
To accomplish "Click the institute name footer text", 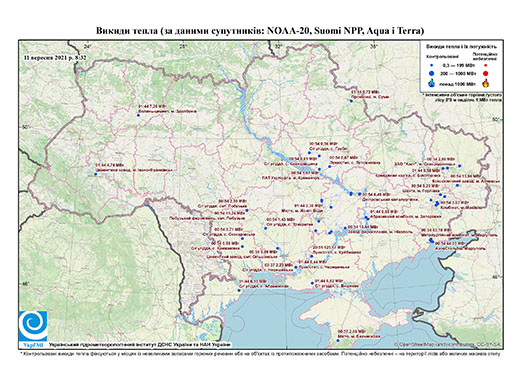I will click(x=140, y=345).
